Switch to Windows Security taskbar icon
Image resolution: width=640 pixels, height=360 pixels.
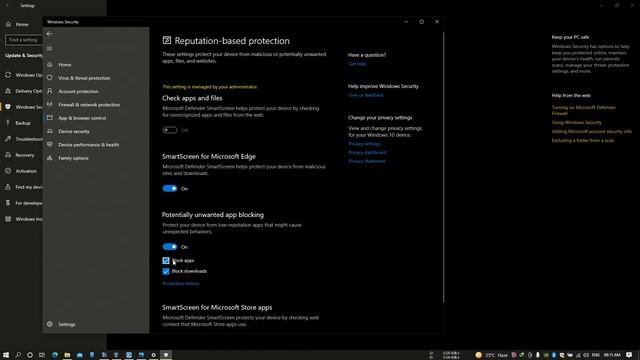click(166, 355)
